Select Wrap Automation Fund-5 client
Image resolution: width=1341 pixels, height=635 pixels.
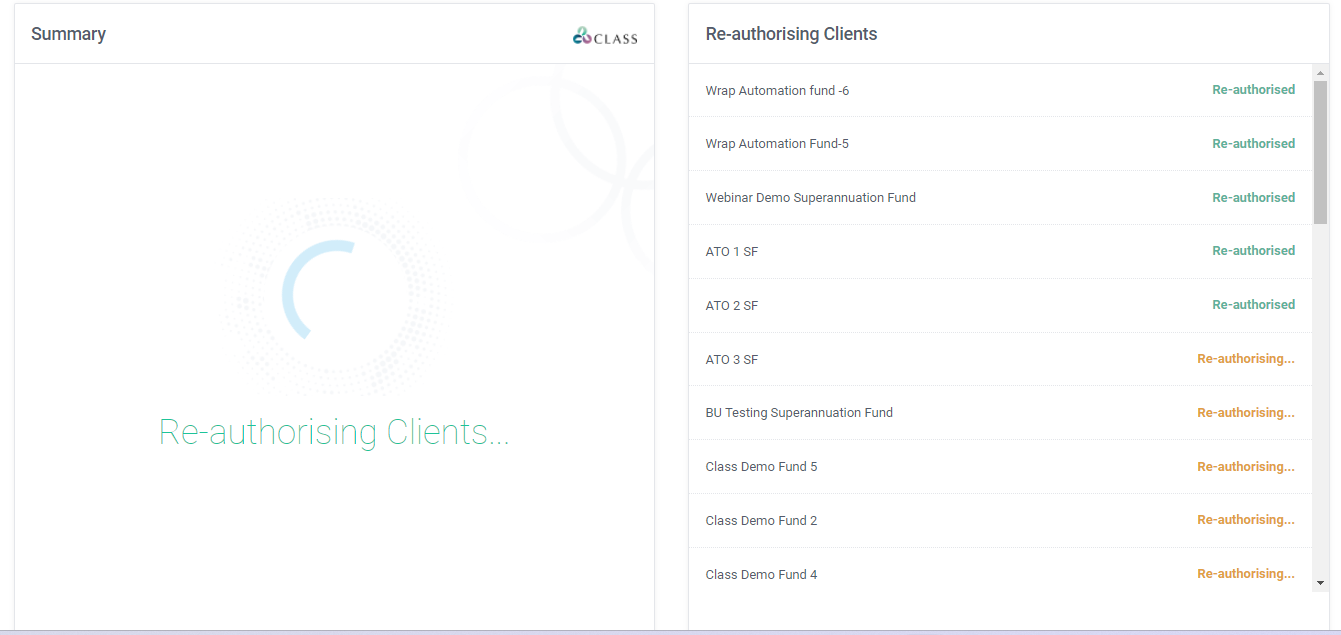tap(777, 144)
